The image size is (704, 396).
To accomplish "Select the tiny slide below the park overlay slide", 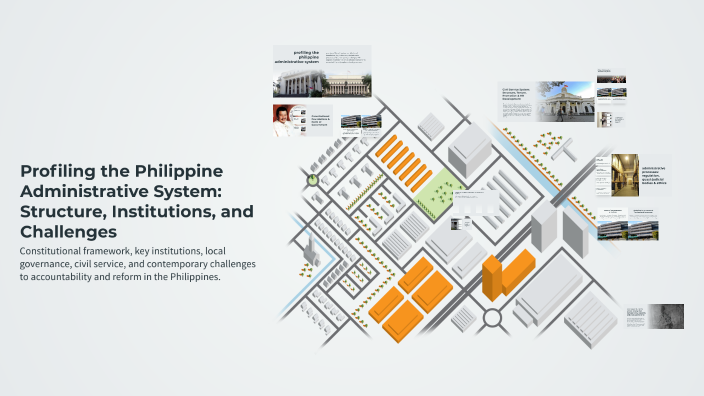I will pyautogui.click(x=461, y=223).
